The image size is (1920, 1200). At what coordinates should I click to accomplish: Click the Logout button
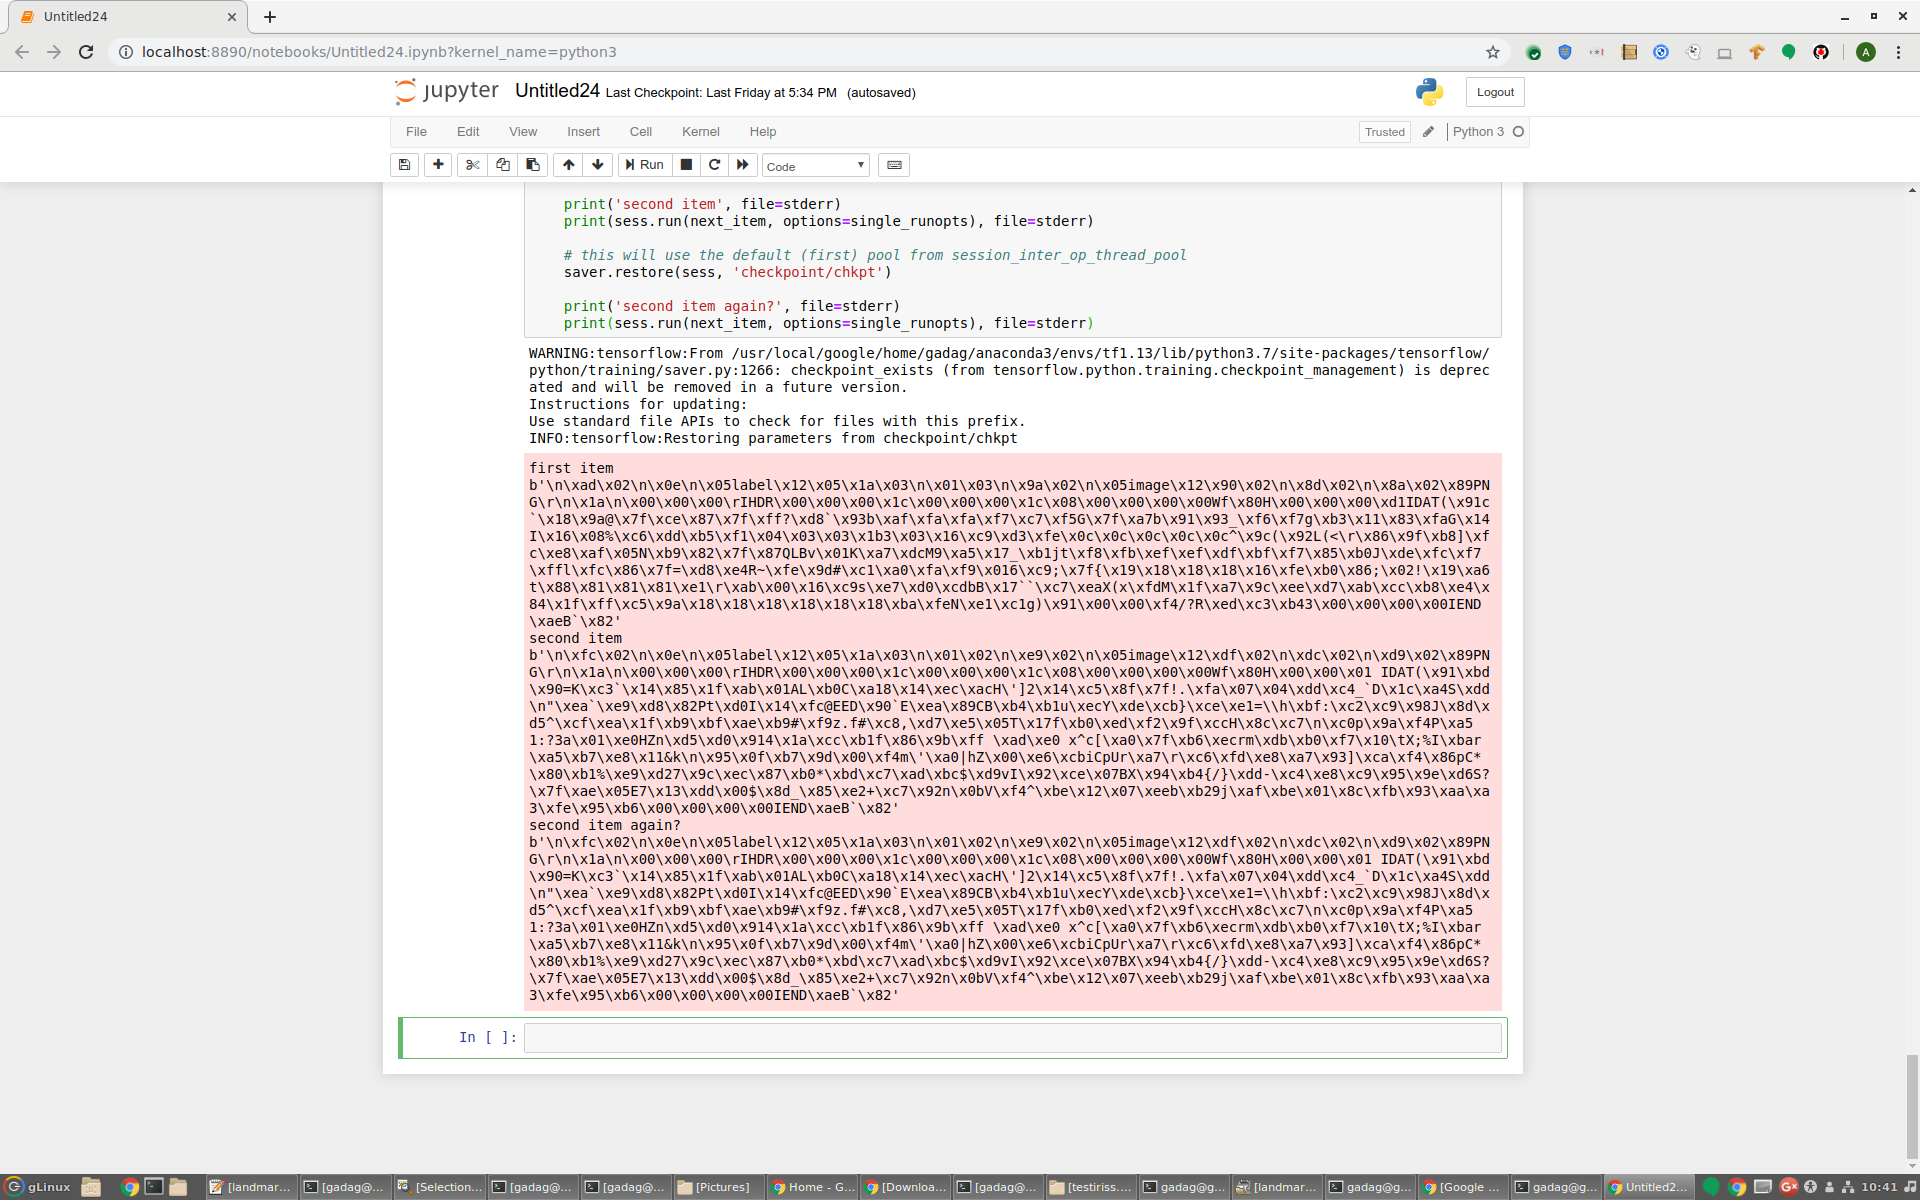coord(1493,91)
